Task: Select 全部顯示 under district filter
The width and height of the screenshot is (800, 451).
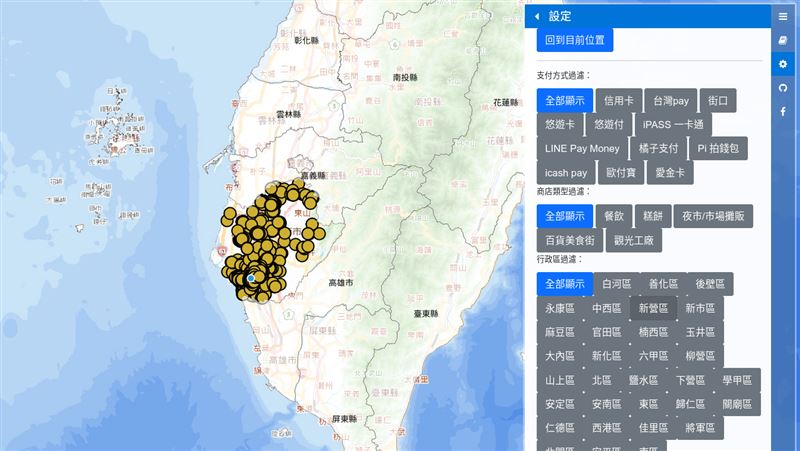Action: (x=564, y=284)
